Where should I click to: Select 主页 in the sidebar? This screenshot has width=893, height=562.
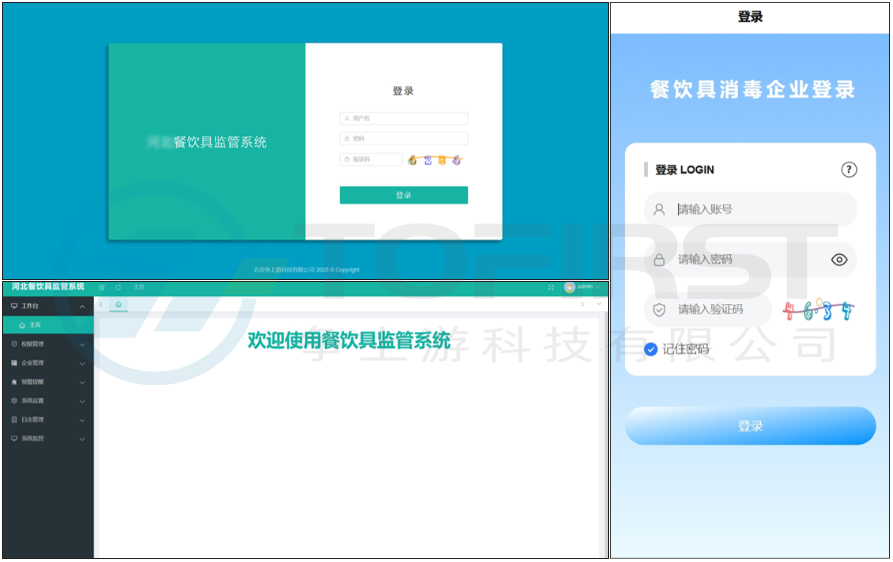[x=34, y=325]
